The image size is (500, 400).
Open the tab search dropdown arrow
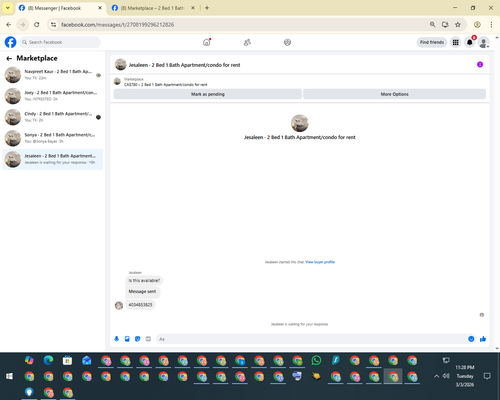pos(7,8)
